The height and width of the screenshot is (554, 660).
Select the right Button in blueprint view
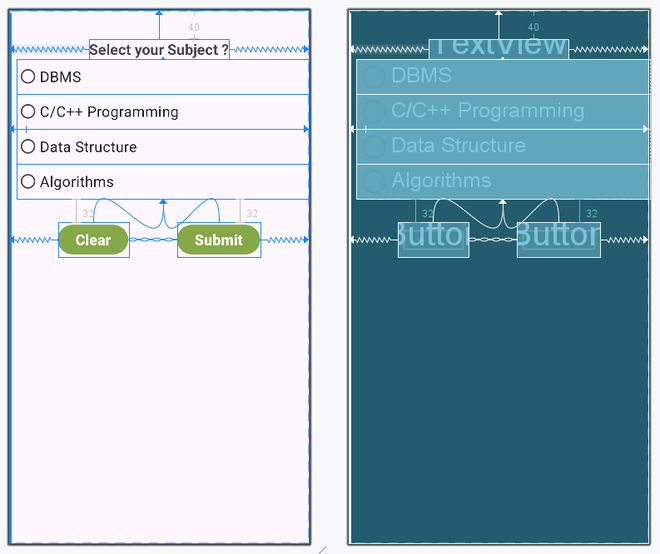[x=559, y=240]
